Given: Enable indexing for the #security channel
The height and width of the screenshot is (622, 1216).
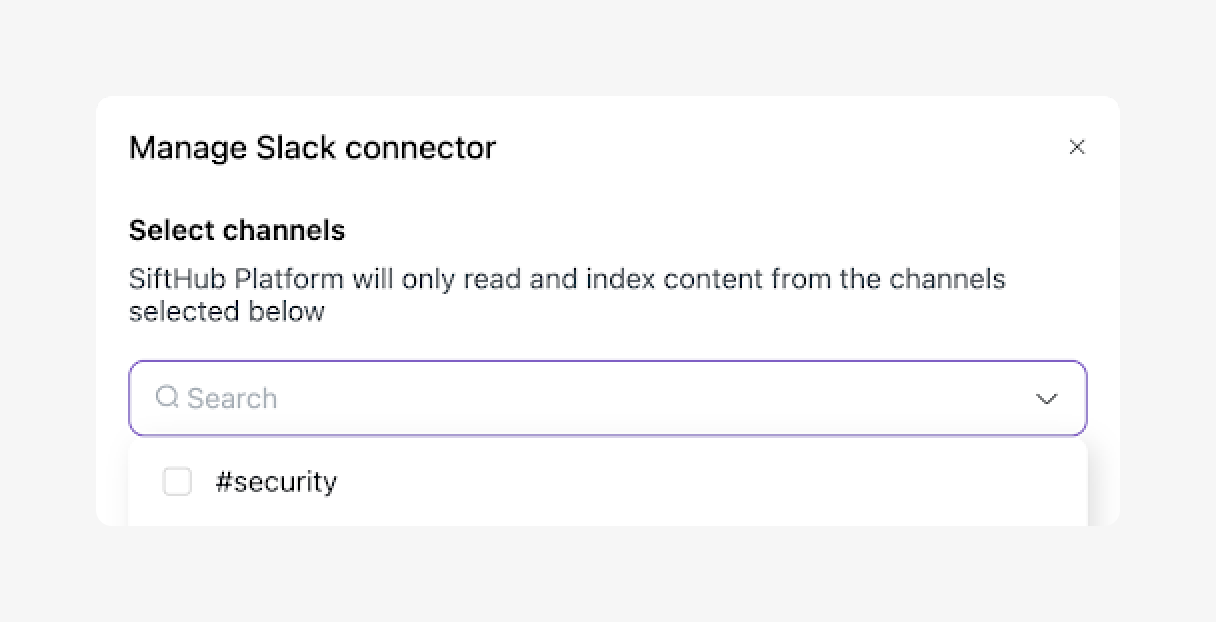Looking at the screenshot, I should coord(177,482).
